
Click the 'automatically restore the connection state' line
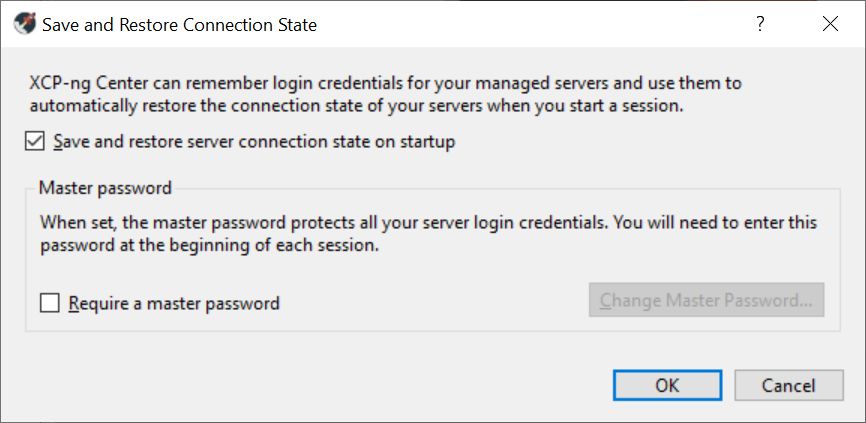tap(357, 105)
